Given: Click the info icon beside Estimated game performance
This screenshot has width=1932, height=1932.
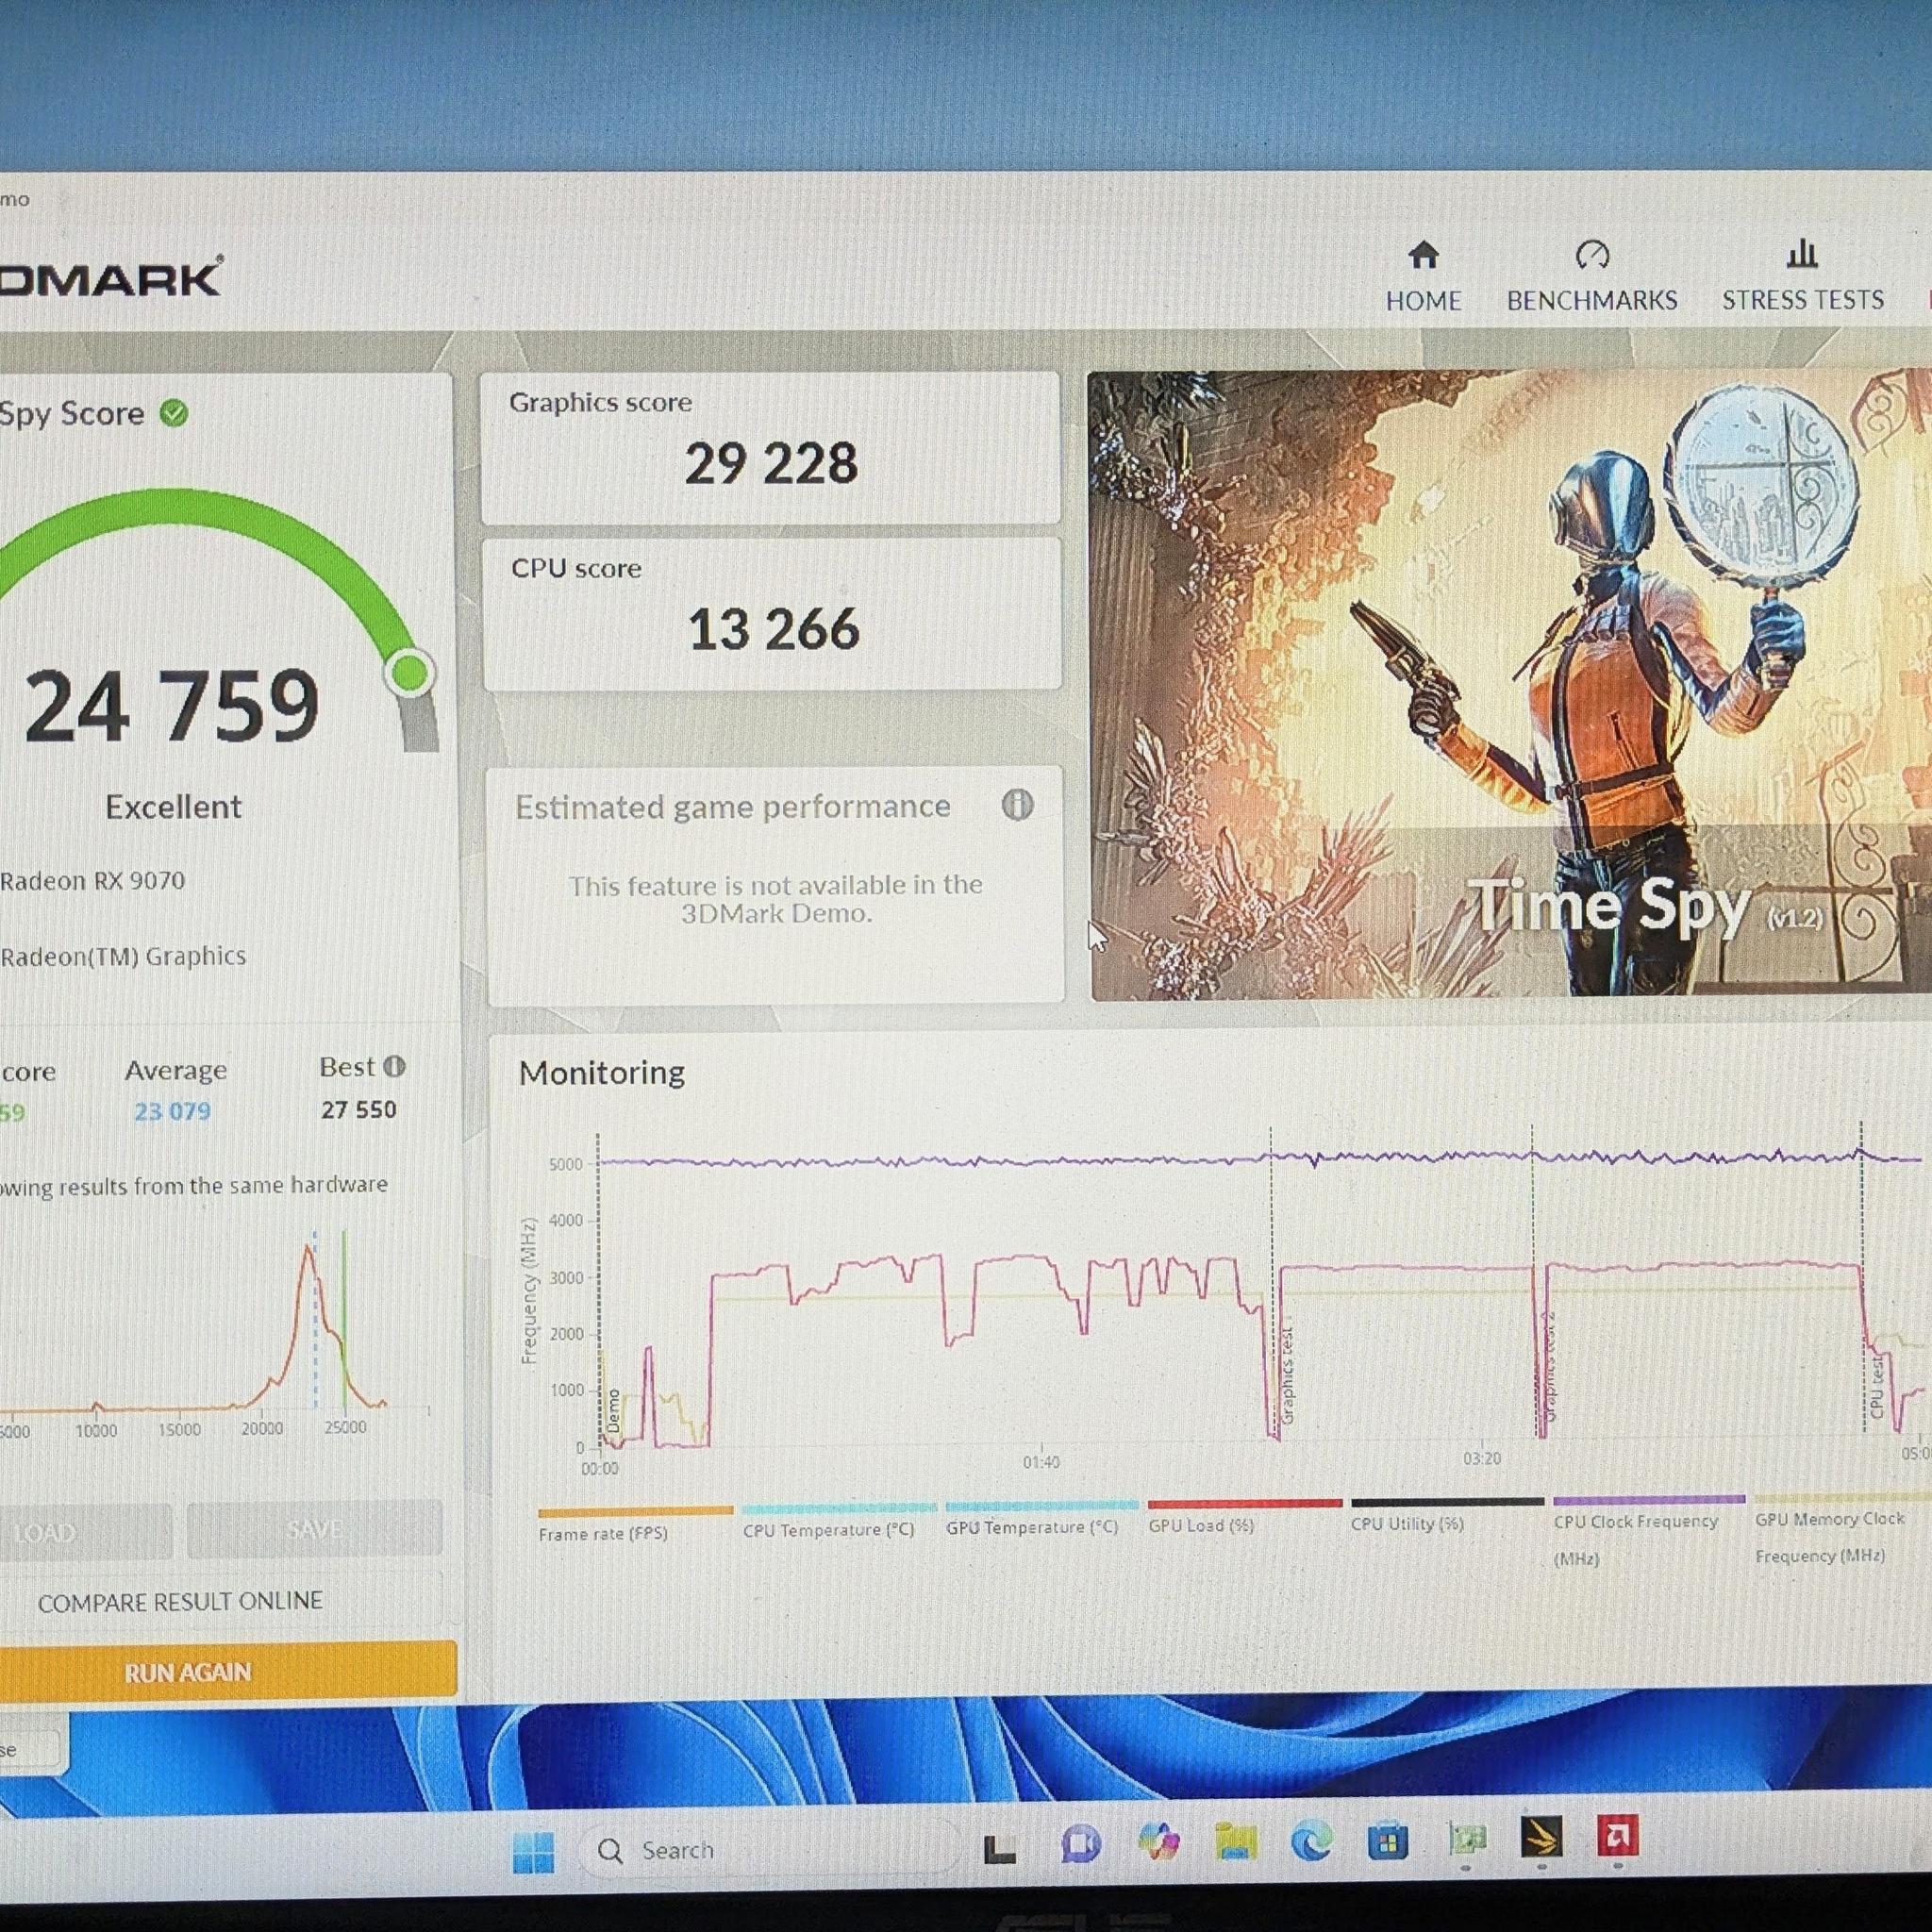Looking at the screenshot, I should pos(1017,804).
